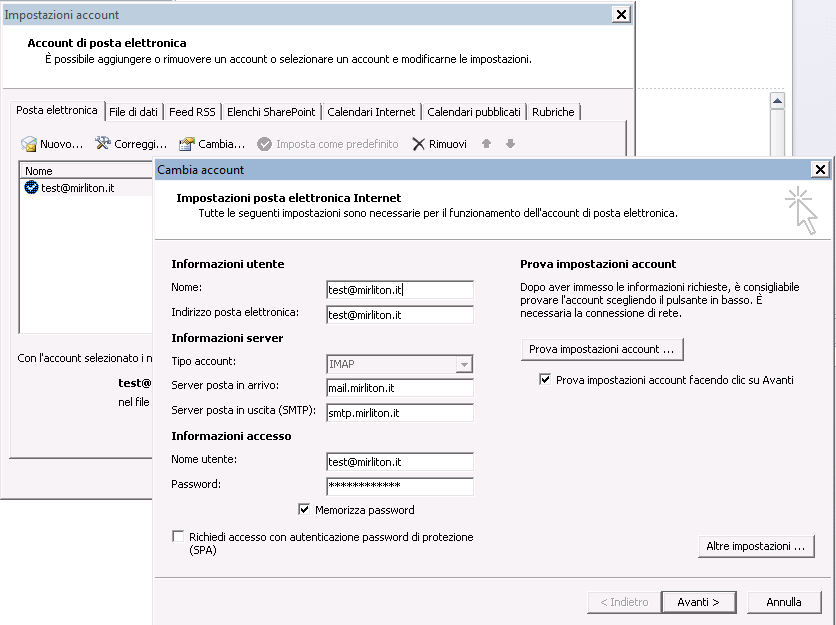Click the Nuovo toolbar label

coord(61,144)
